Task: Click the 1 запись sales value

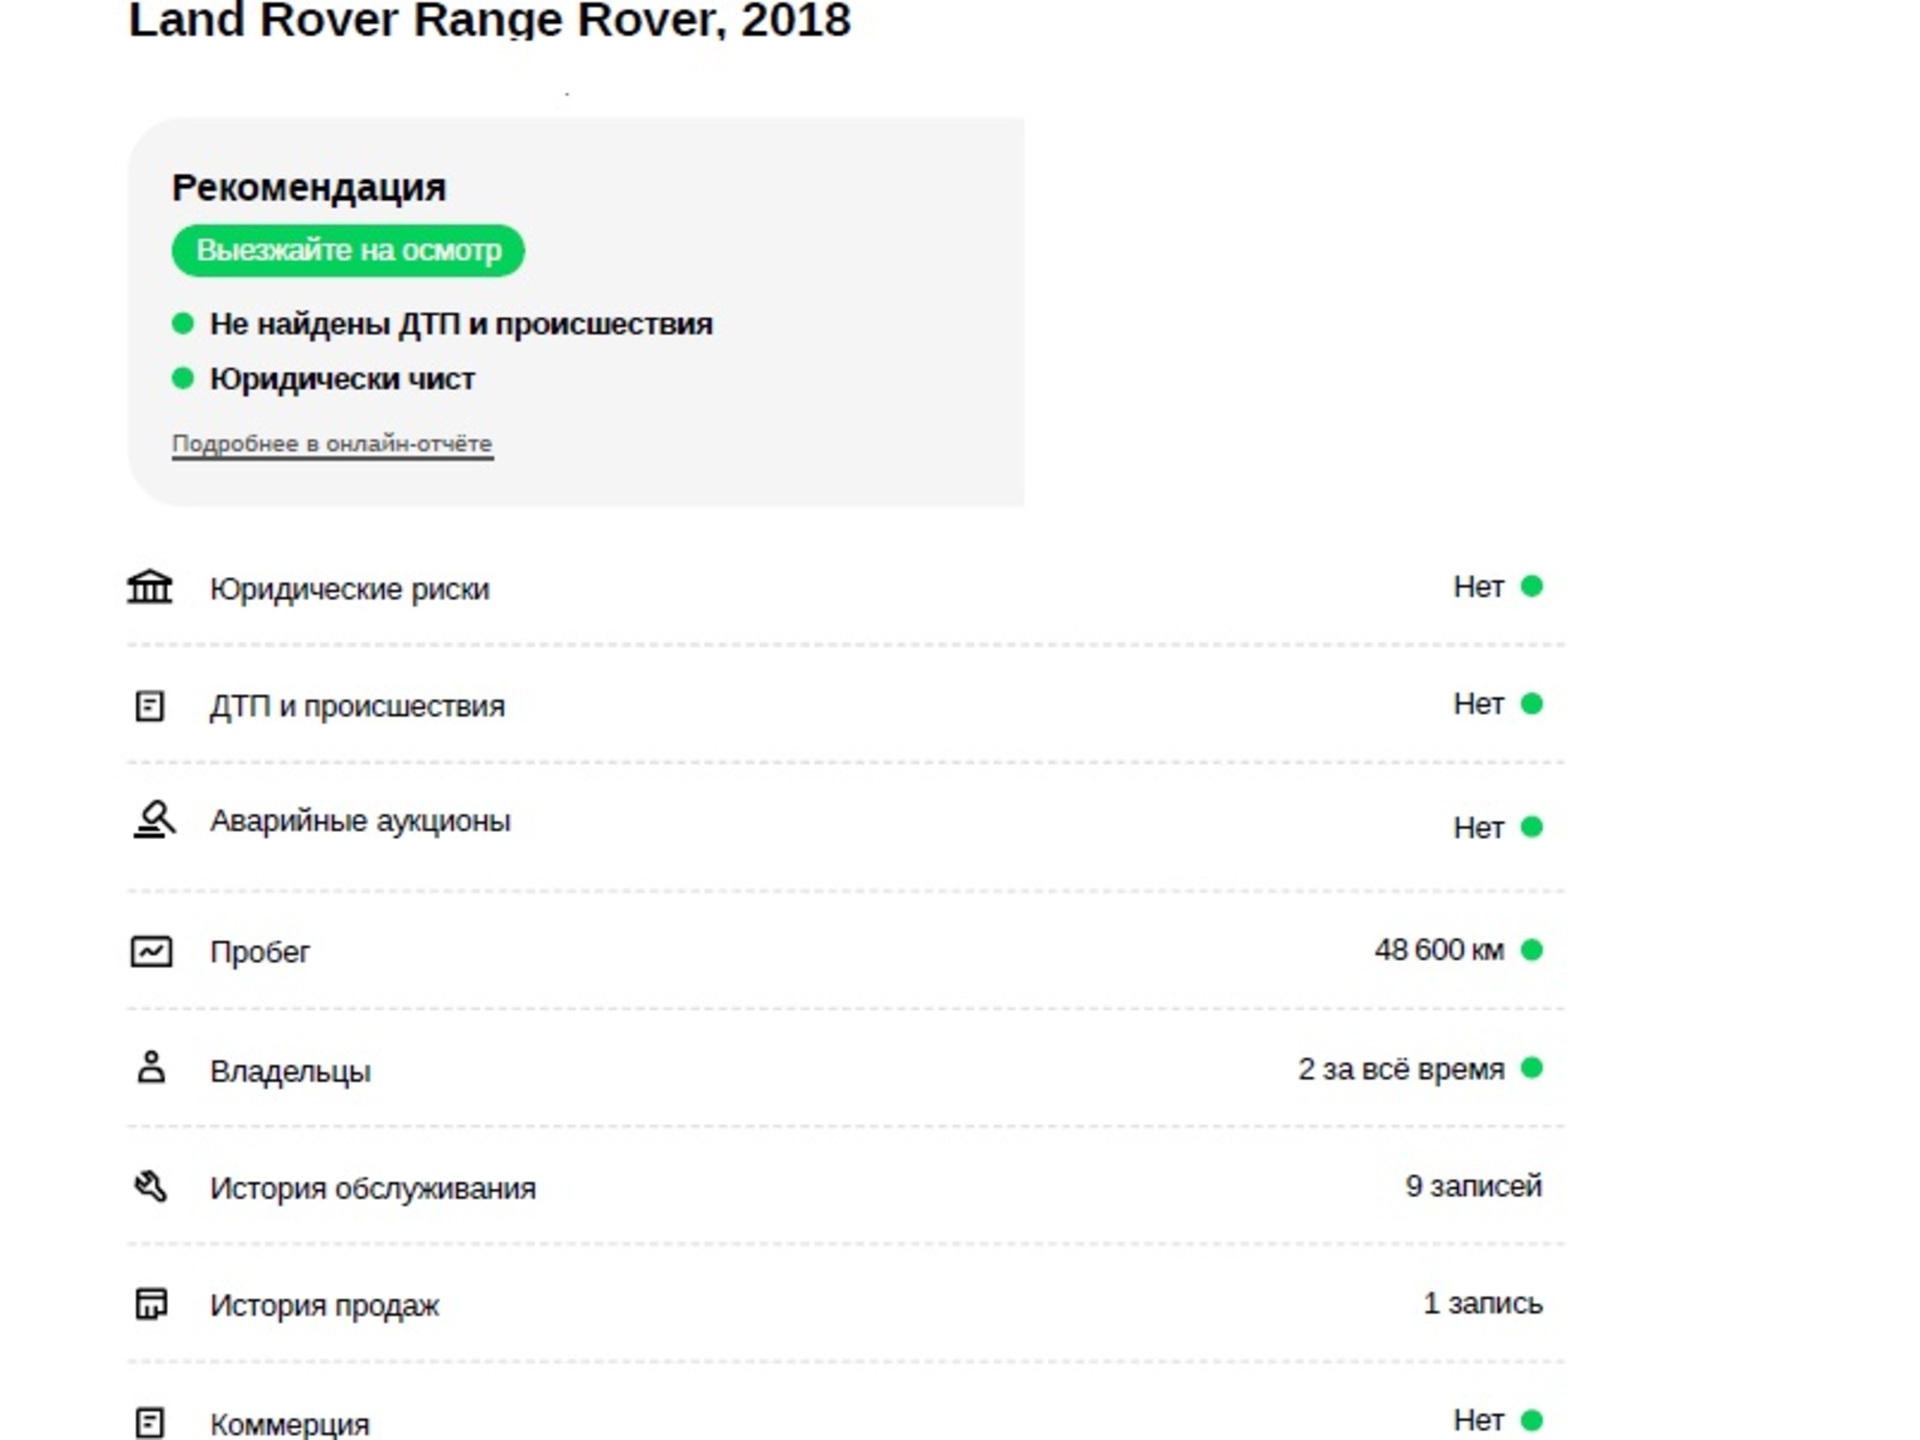Action: (1483, 1303)
